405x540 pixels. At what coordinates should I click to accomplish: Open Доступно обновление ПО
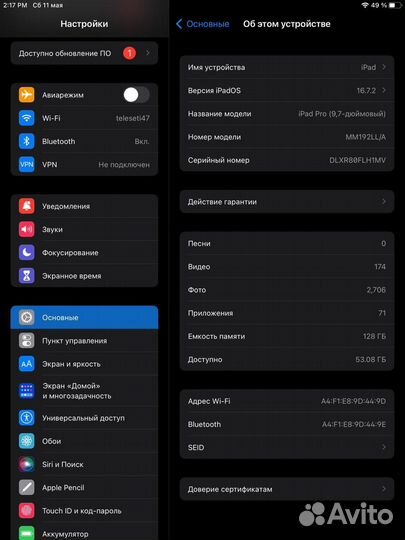point(84,53)
